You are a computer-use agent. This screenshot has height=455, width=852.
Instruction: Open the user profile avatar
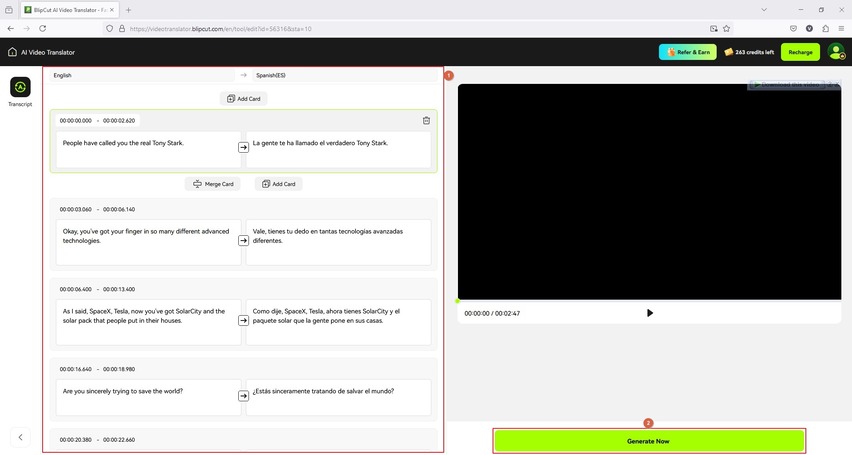(836, 52)
